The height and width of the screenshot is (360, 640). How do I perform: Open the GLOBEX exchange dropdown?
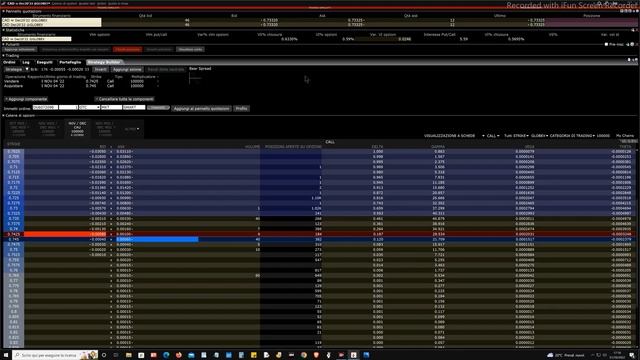click(540, 136)
